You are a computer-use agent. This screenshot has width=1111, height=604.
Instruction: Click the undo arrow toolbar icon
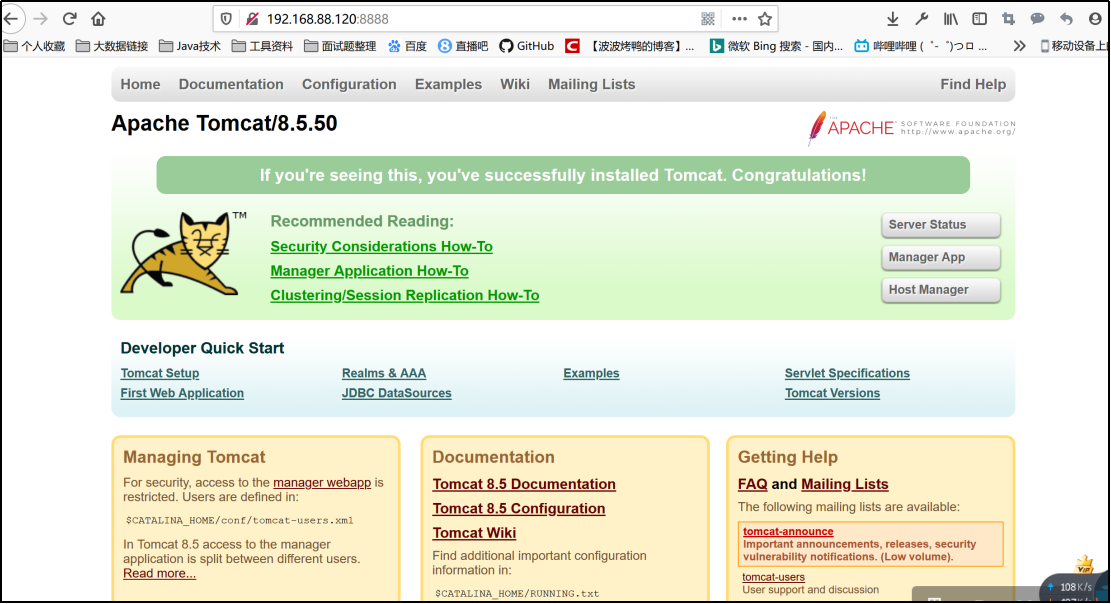click(1066, 19)
